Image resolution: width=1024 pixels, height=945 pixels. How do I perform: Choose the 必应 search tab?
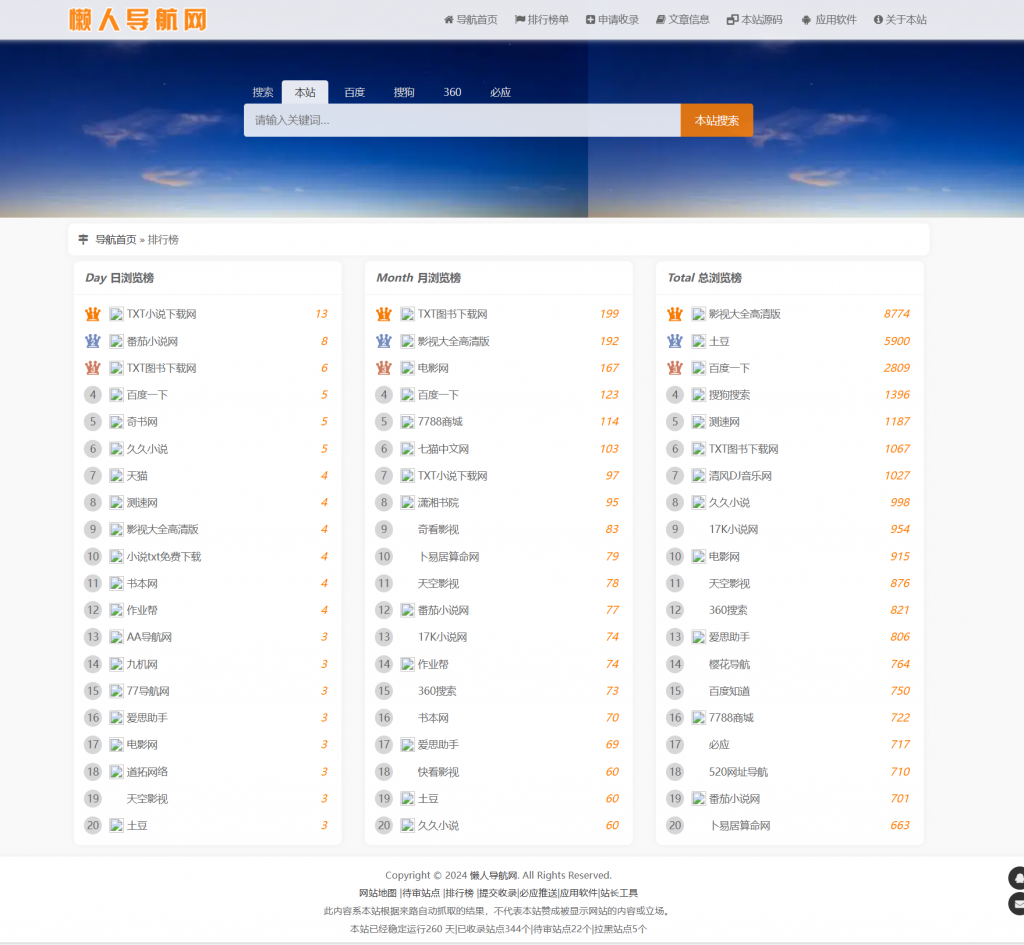500,92
